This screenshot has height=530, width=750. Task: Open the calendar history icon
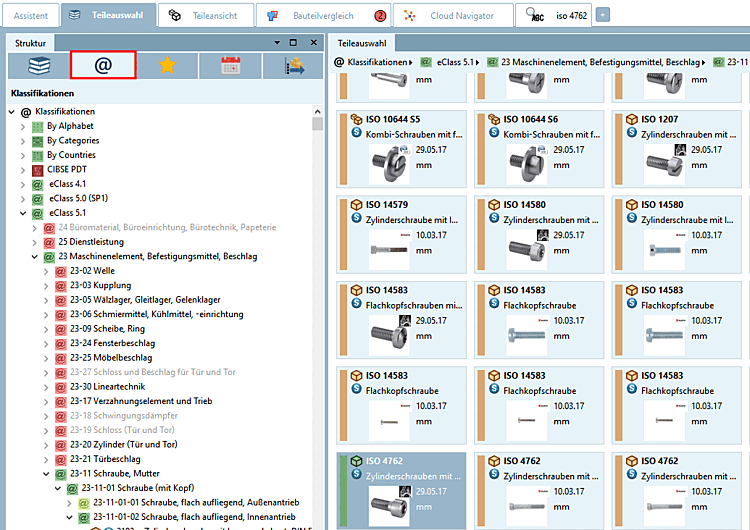[230, 65]
